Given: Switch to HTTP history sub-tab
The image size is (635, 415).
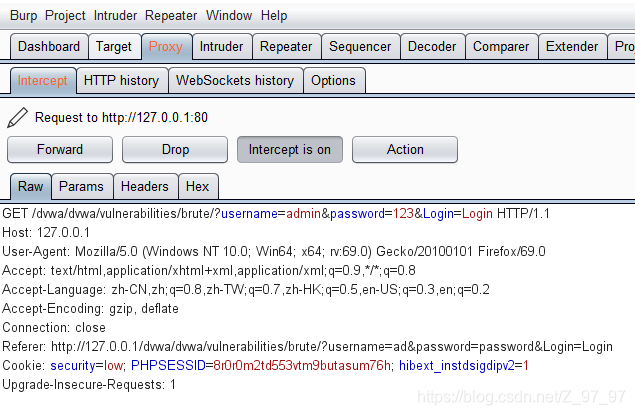Looking at the screenshot, I should (x=121, y=81).
